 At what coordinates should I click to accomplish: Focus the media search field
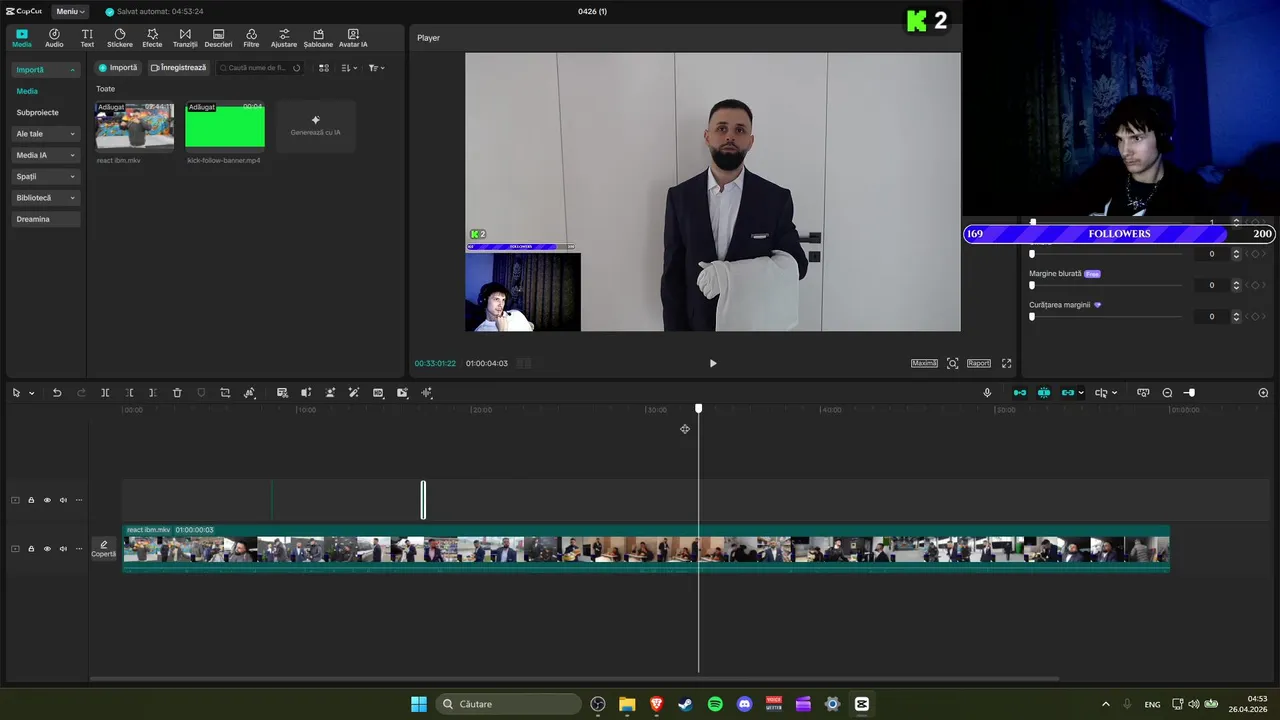258,68
